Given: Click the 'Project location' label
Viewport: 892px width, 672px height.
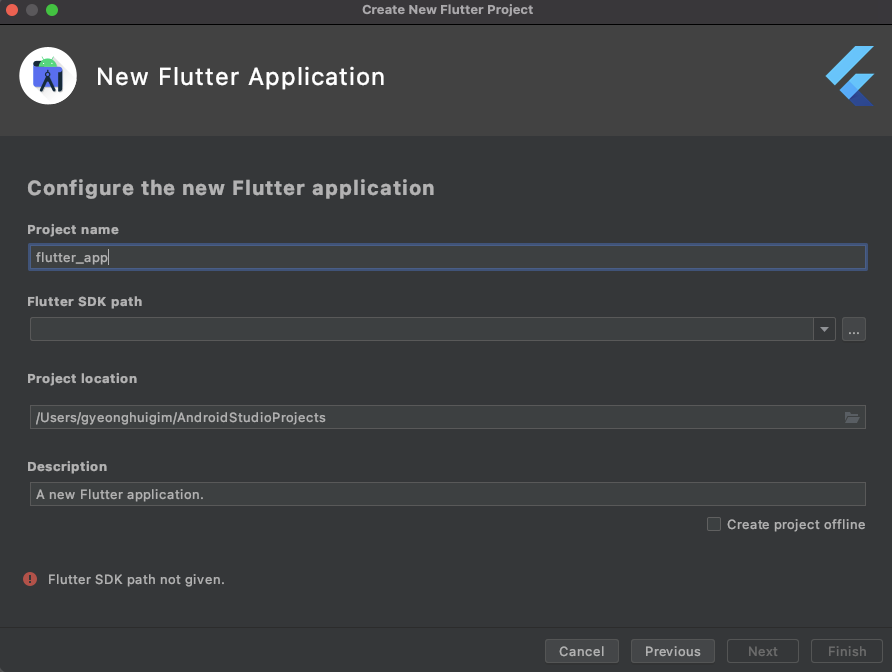Looking at the screenshot, I should point(82,378).
